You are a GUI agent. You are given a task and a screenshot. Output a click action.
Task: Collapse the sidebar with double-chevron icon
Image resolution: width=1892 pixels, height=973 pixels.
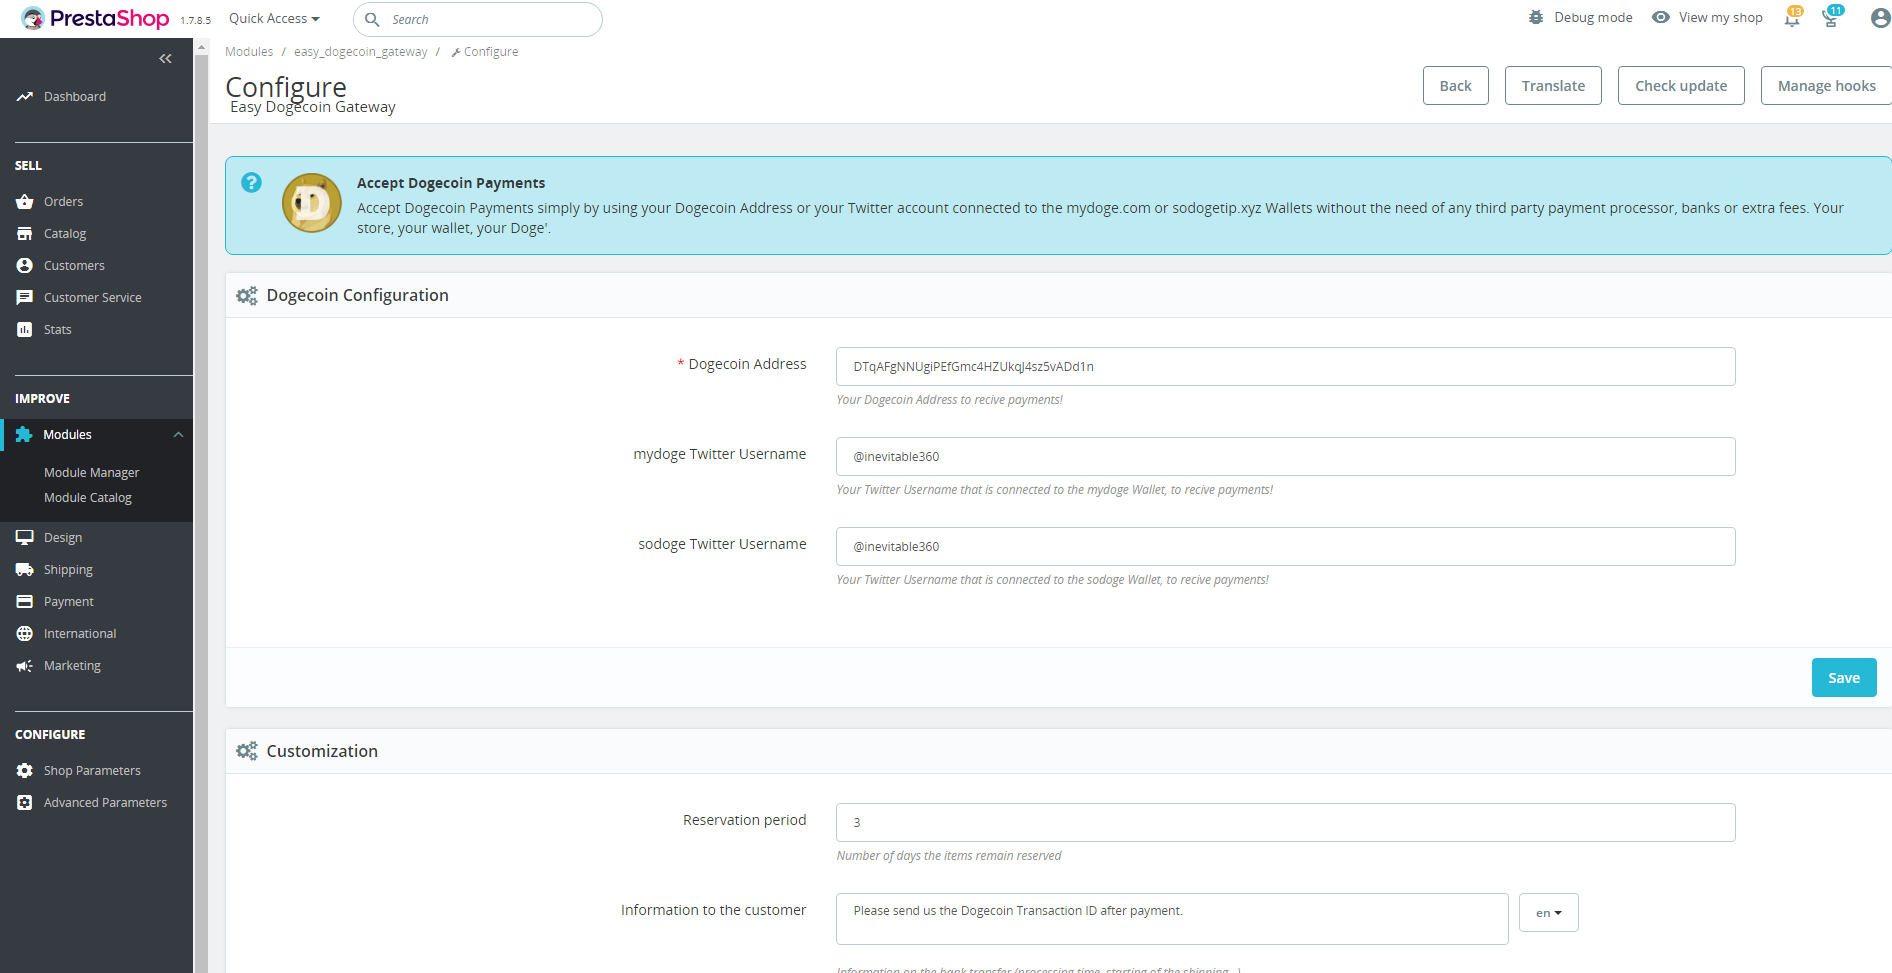click(x=165, y=59)
